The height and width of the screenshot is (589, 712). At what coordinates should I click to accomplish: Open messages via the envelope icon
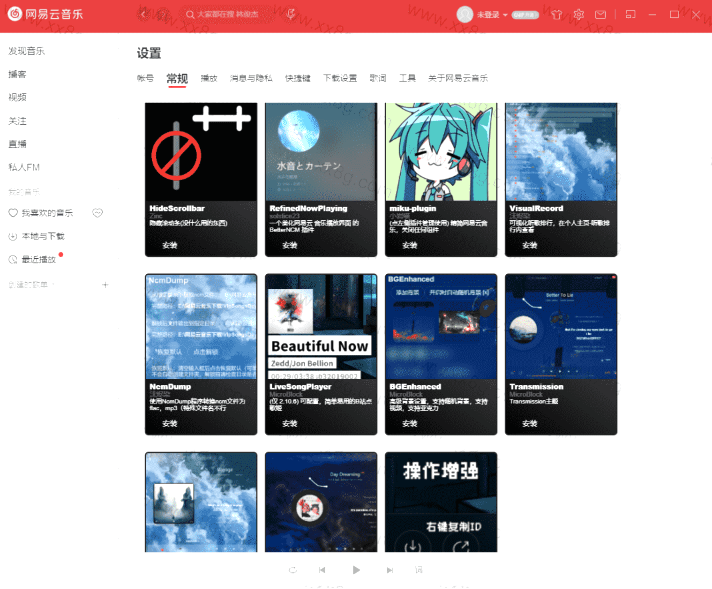[600, 15]
